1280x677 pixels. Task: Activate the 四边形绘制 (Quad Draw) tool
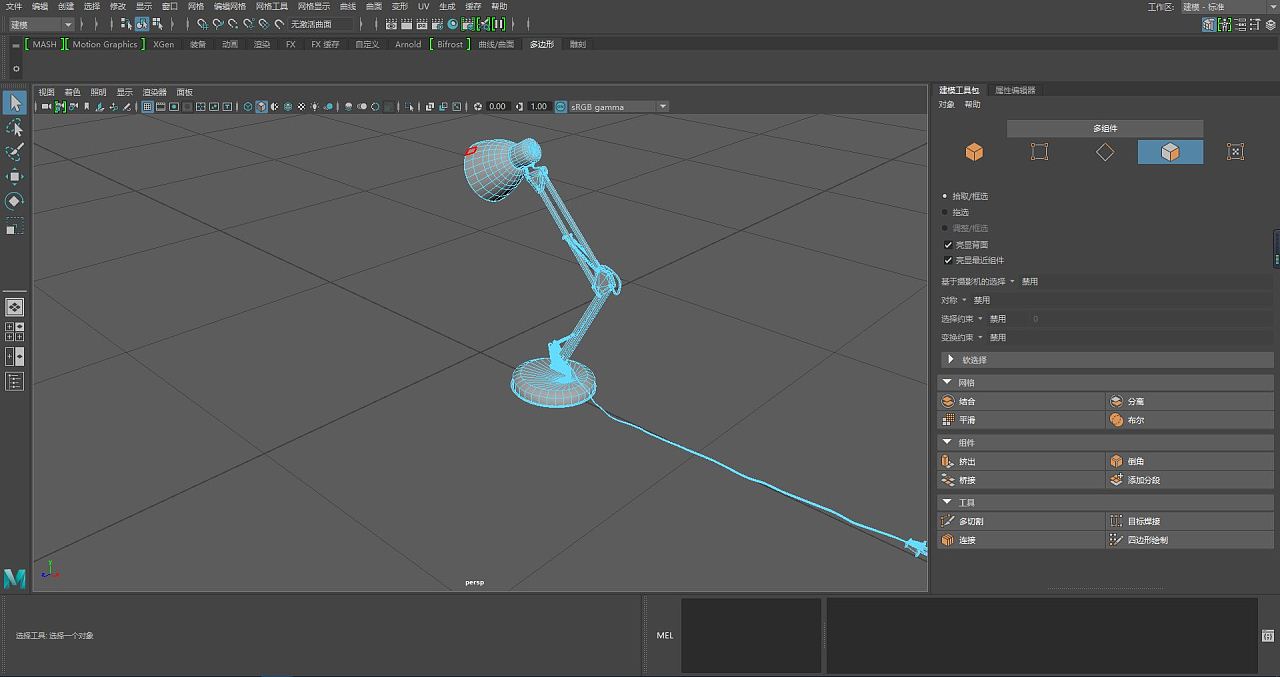click(1191, 540)
